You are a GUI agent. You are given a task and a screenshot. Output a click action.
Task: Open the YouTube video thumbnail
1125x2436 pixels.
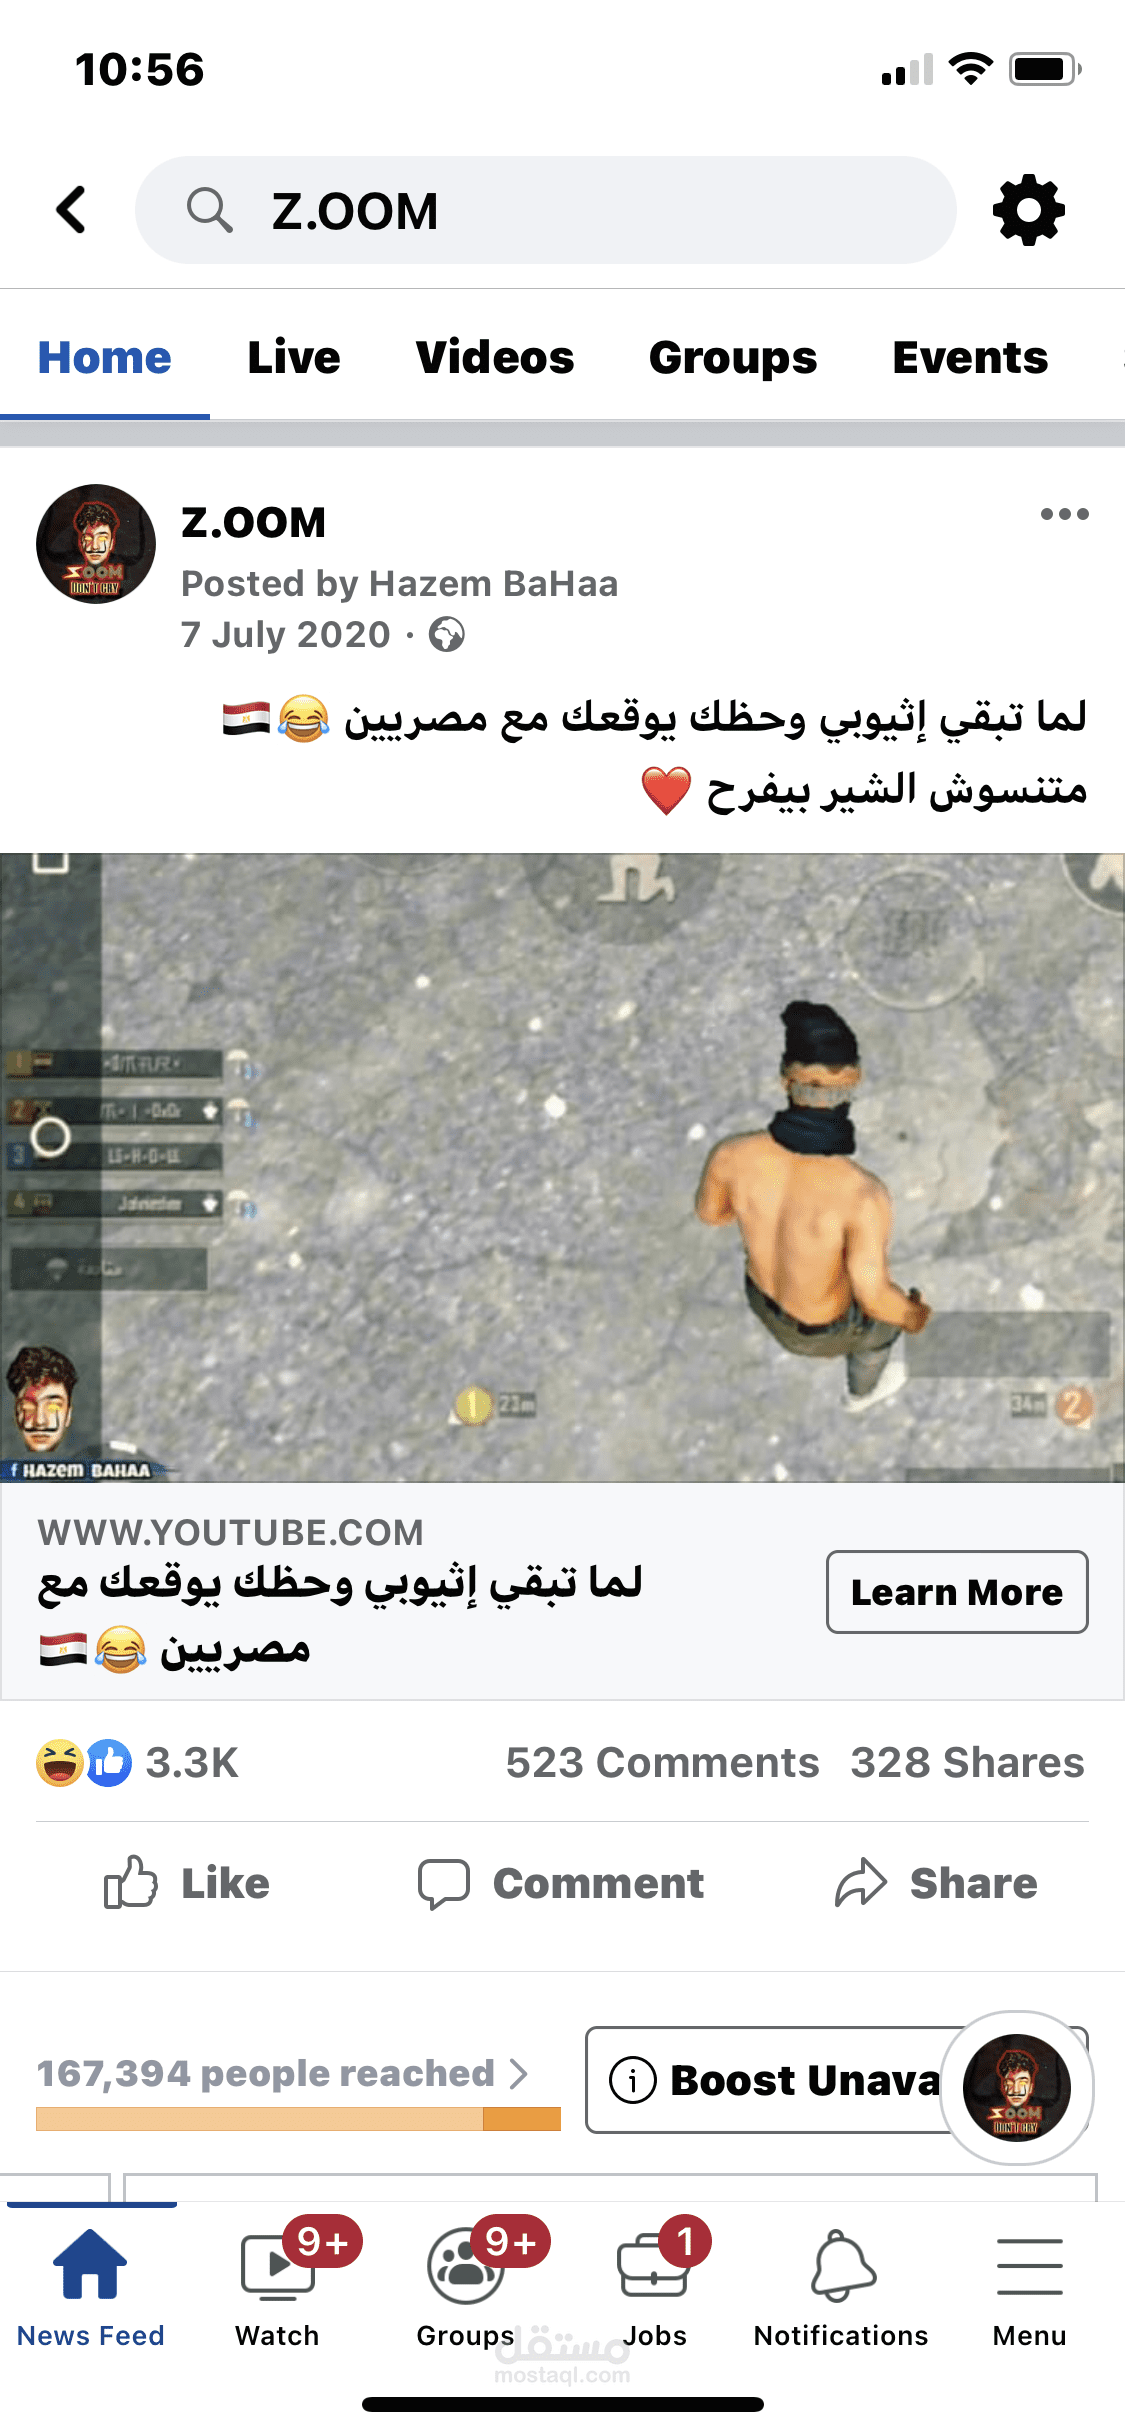(562, 1167)
